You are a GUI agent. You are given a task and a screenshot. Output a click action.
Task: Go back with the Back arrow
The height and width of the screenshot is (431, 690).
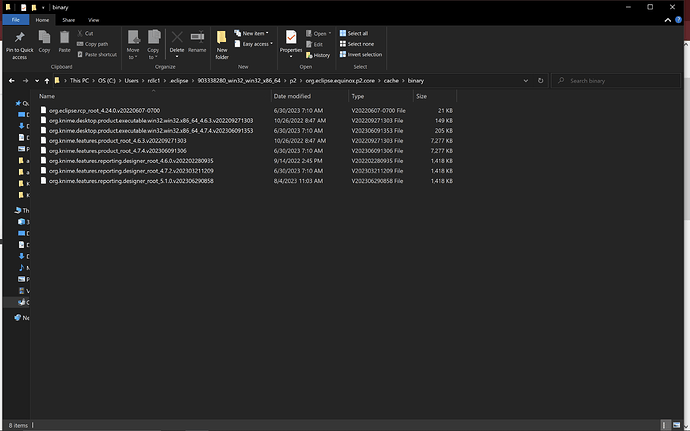(12, 81)
